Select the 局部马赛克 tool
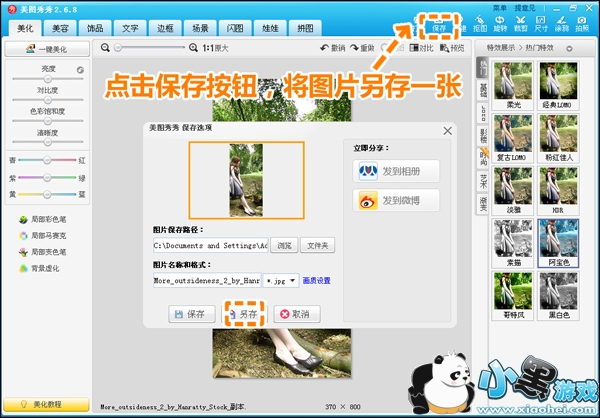 coord(43,236)
